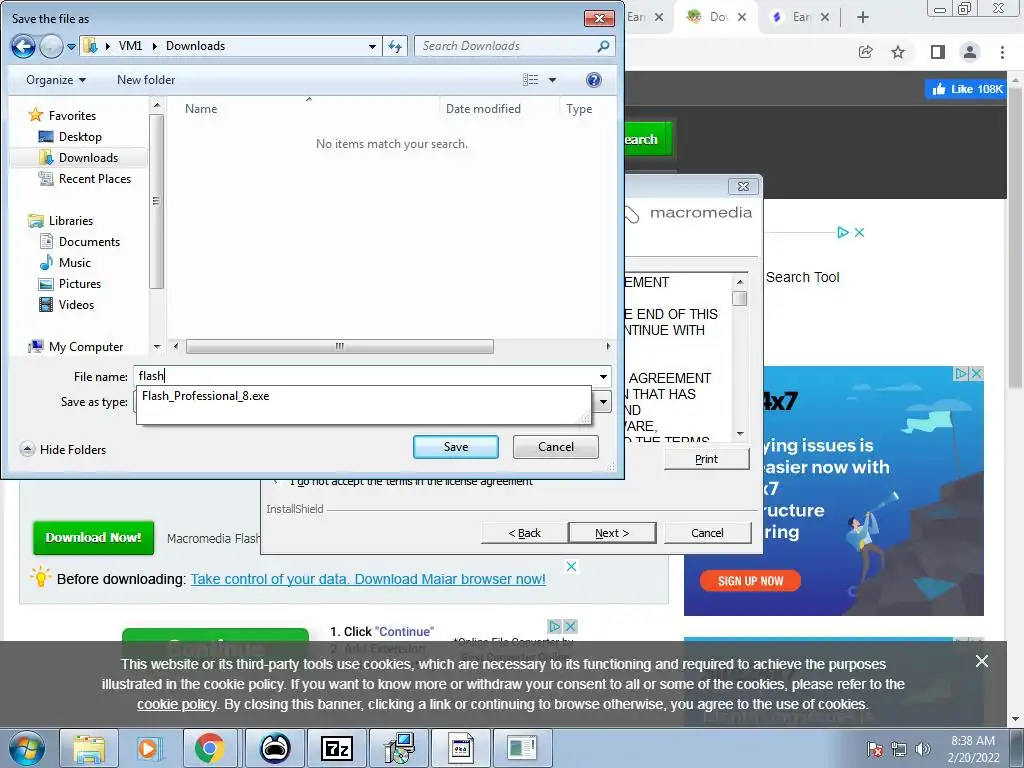Screen dimensions: 1024x768
Task: Open the Maiar browser download link
Action: [x=368, y=579]
